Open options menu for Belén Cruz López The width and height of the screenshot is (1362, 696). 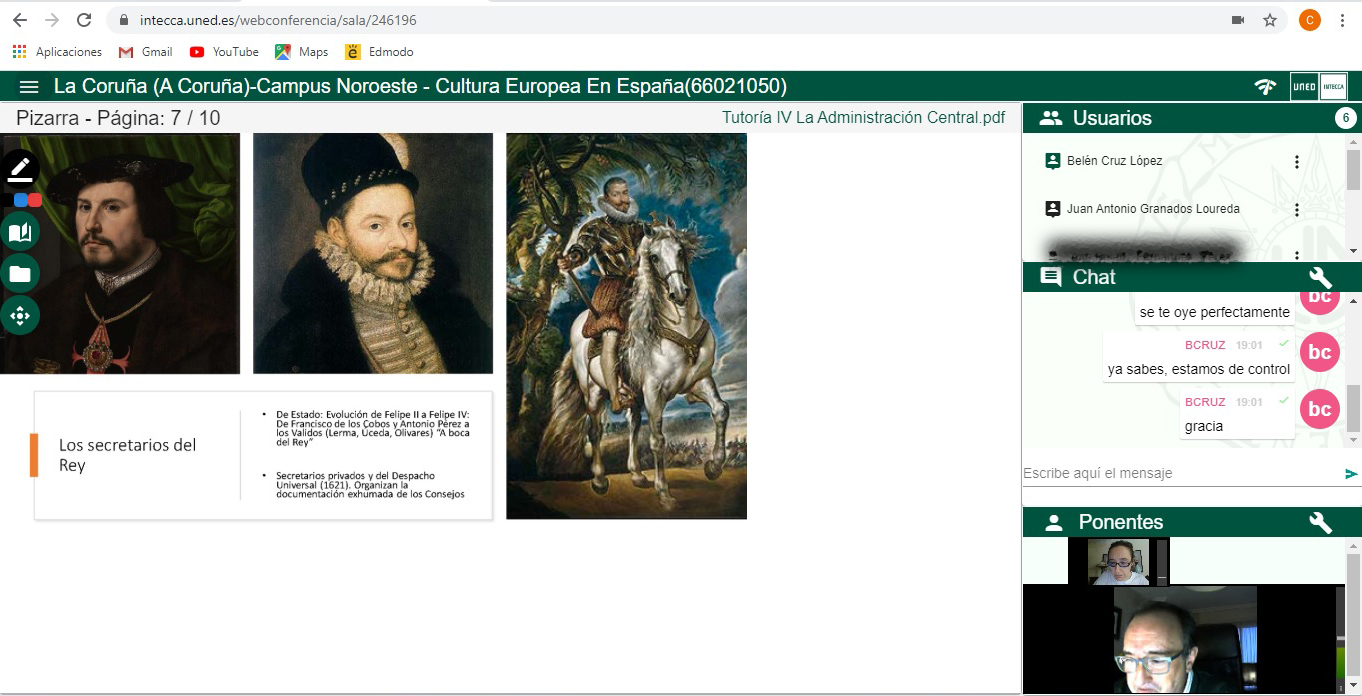pos(1297,161)
